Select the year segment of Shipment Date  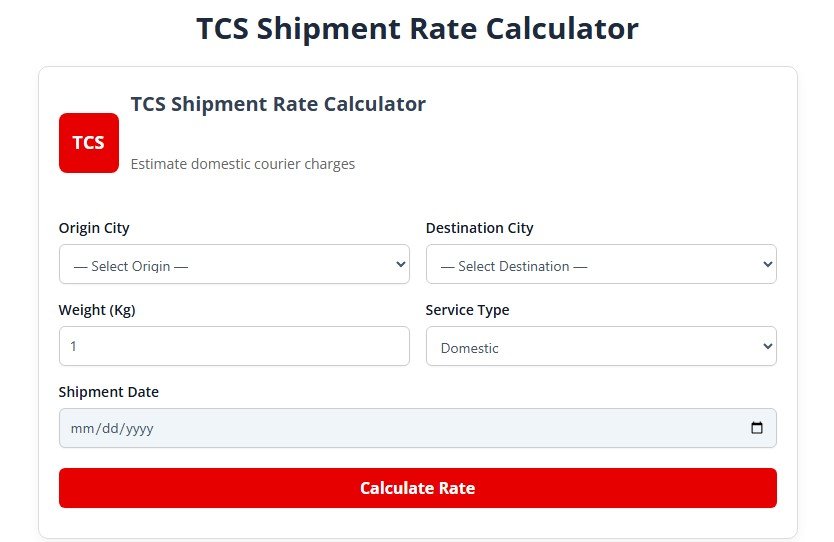(x=137, y=428)
